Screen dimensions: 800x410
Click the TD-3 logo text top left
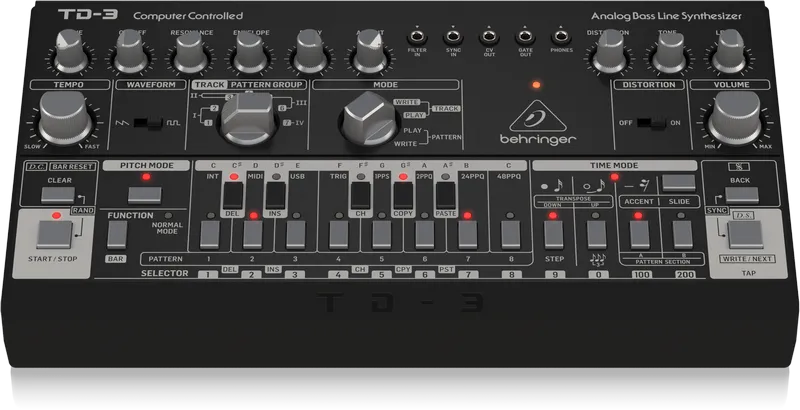[x=88, y=14]
